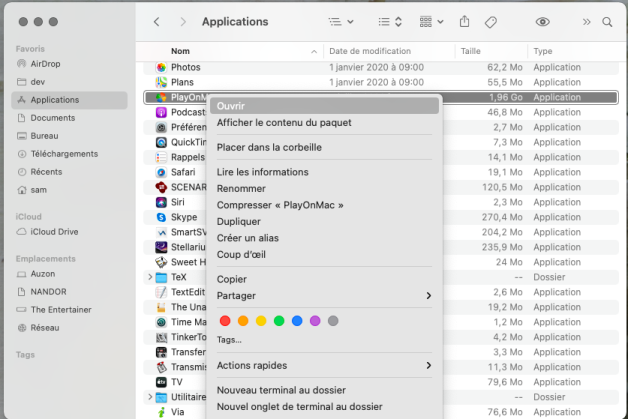
Task: Apply the red tag color
Action: [x=225, y=321]
